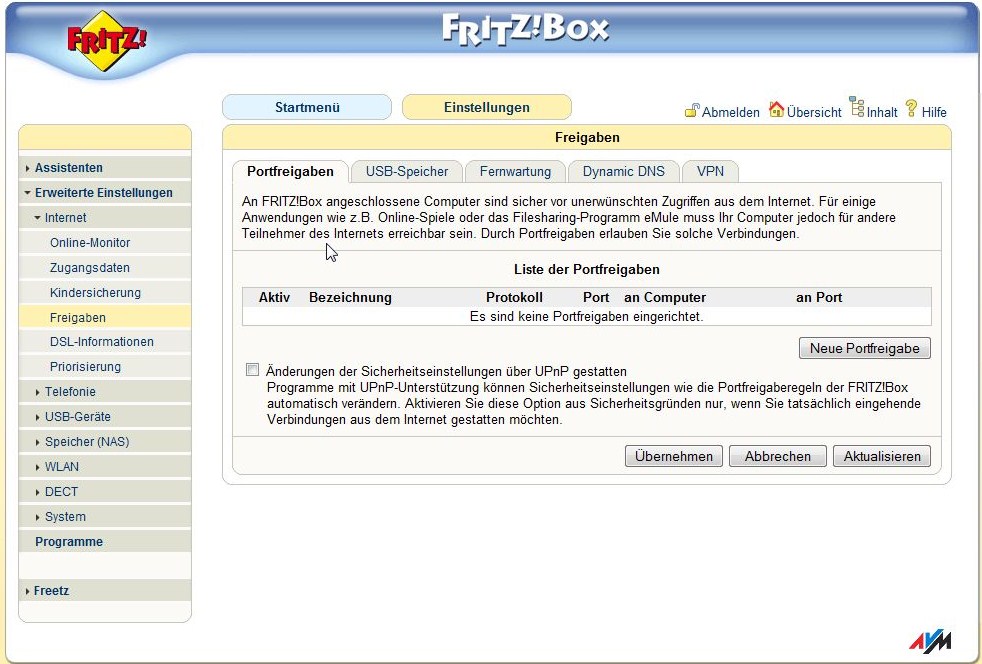The height and width of the screenshot is (664, 982).
Task: Click the Freetz sidebar label
Action: click(51, 591)
